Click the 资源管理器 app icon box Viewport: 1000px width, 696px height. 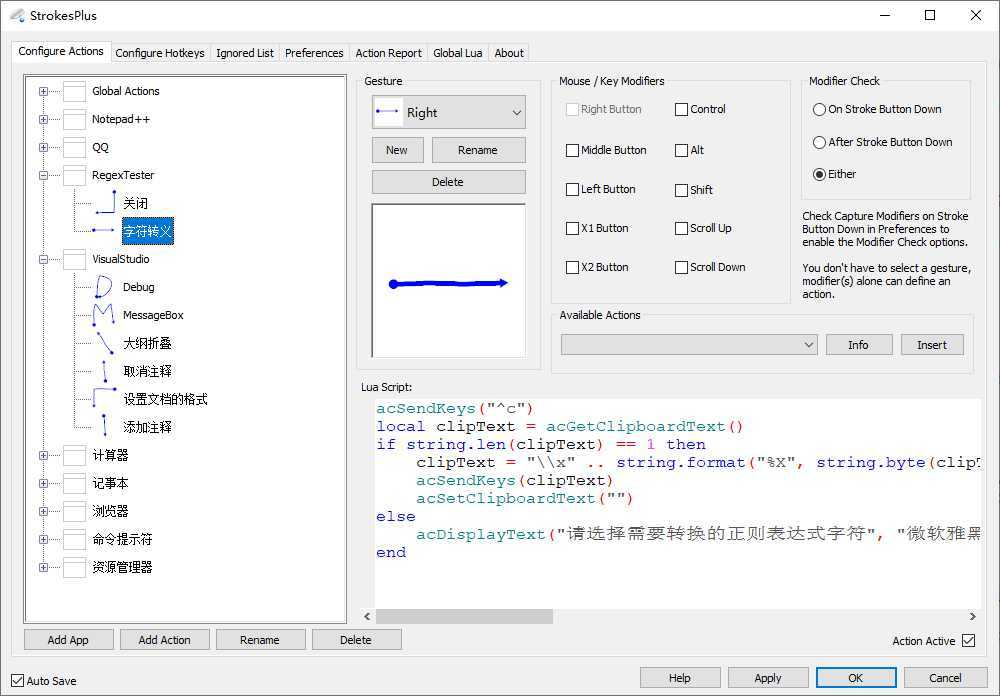coord(75,568)
